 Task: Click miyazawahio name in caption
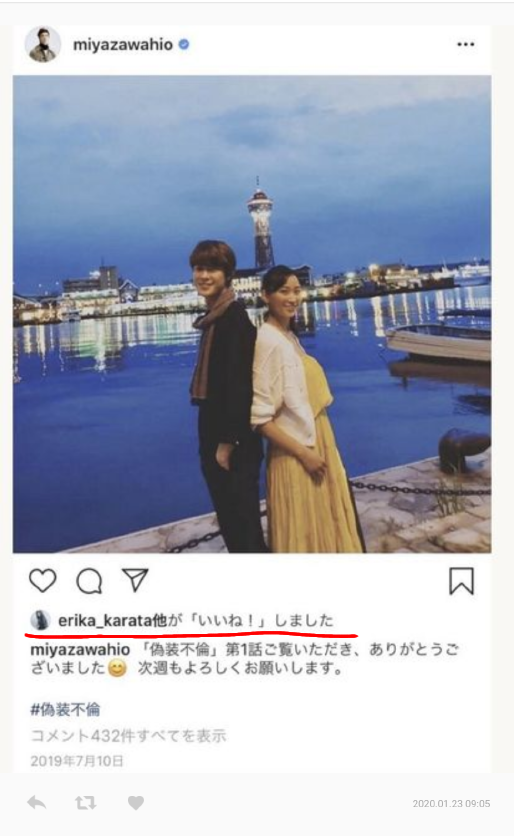[80, 649]
